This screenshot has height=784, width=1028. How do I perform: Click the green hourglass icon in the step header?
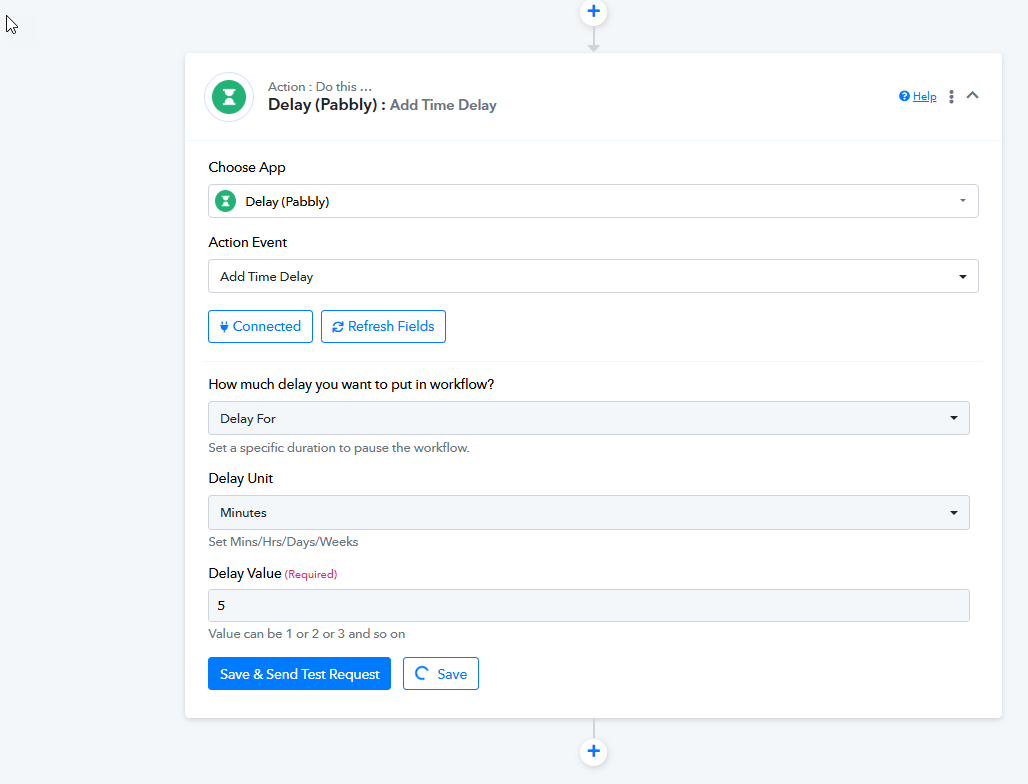pyautogui.click(x=230, y=97)
